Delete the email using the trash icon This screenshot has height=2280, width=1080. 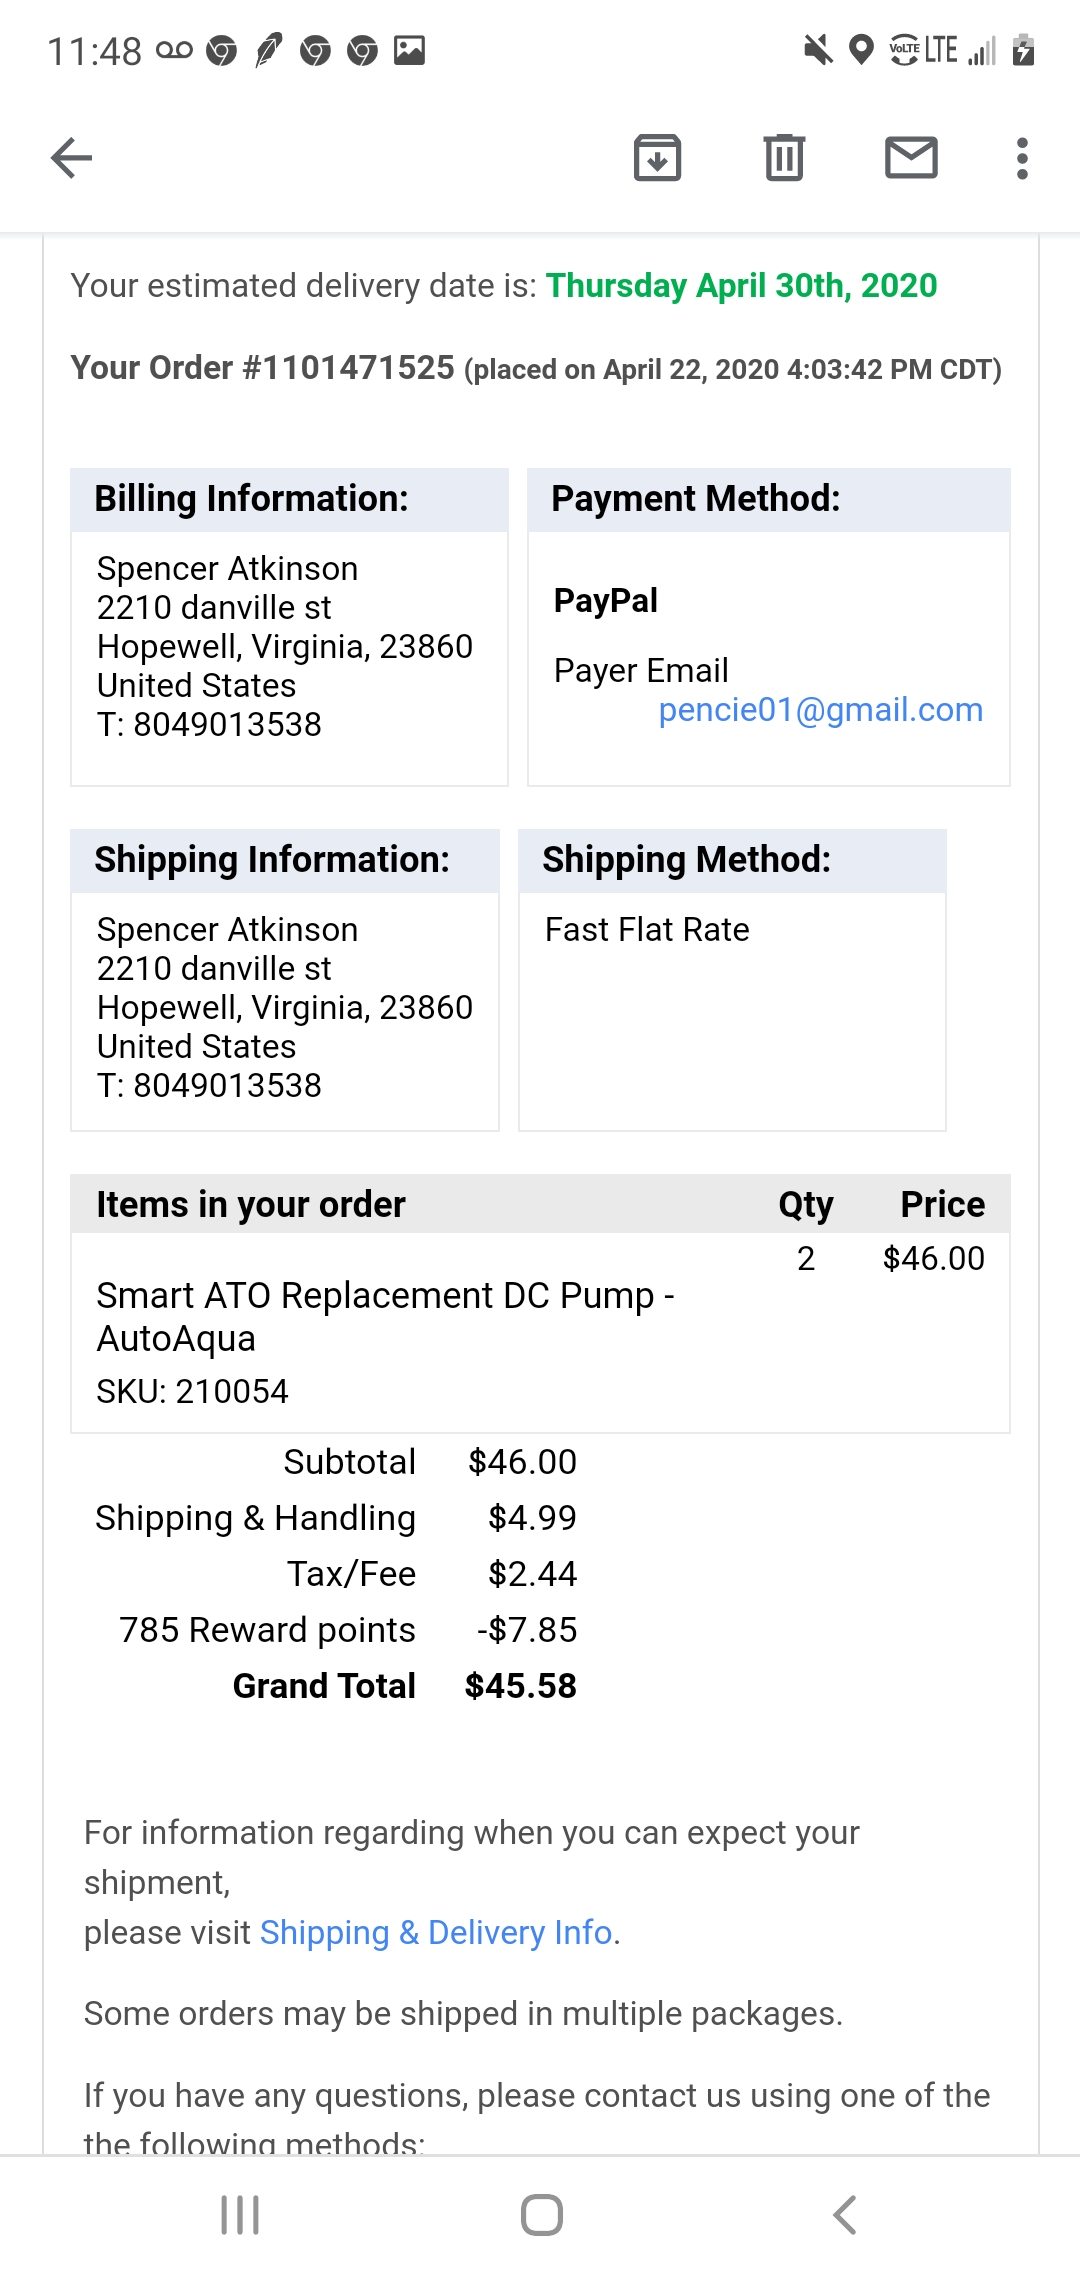pyautogui.click(x=784, y=158)
